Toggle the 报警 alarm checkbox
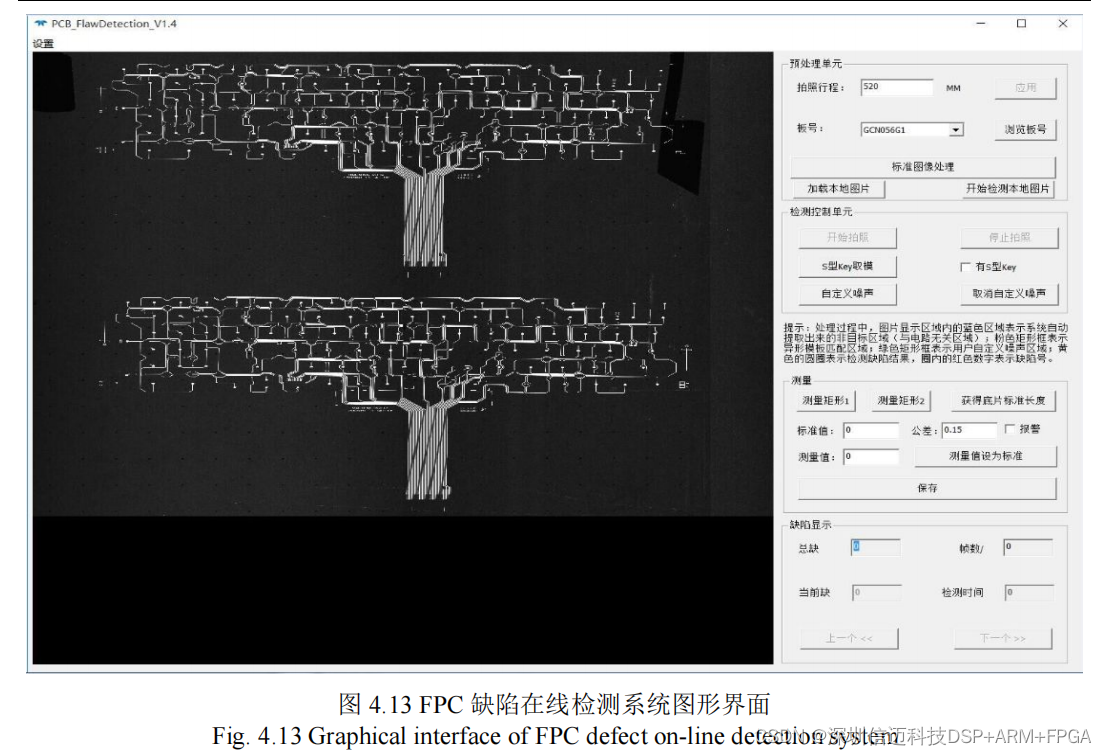 pyautogui.click(x=1009, y=429)
